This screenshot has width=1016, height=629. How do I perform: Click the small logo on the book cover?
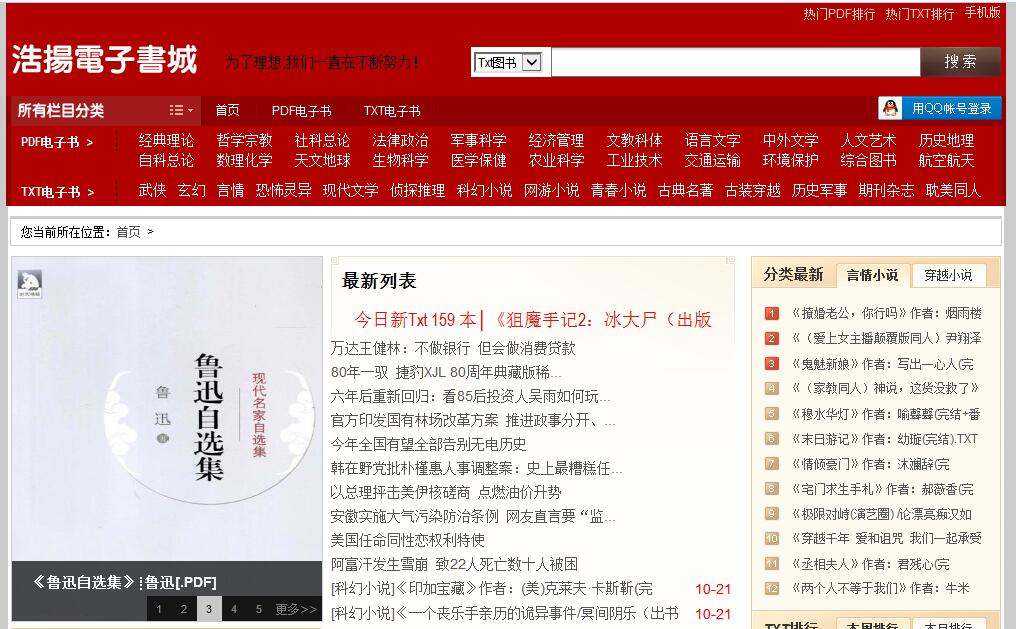click(30, 284)
